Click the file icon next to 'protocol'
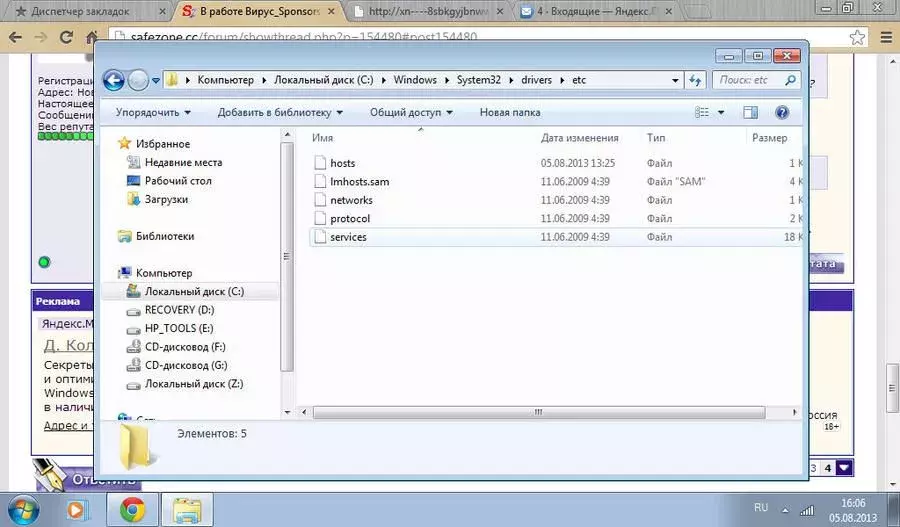900x527 pixels. (320, 218)
